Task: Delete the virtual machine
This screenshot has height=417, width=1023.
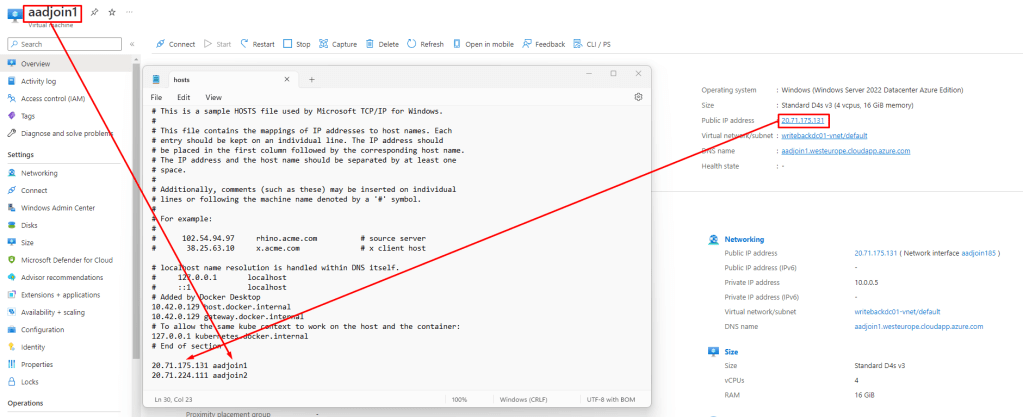Action: [371, 44]
